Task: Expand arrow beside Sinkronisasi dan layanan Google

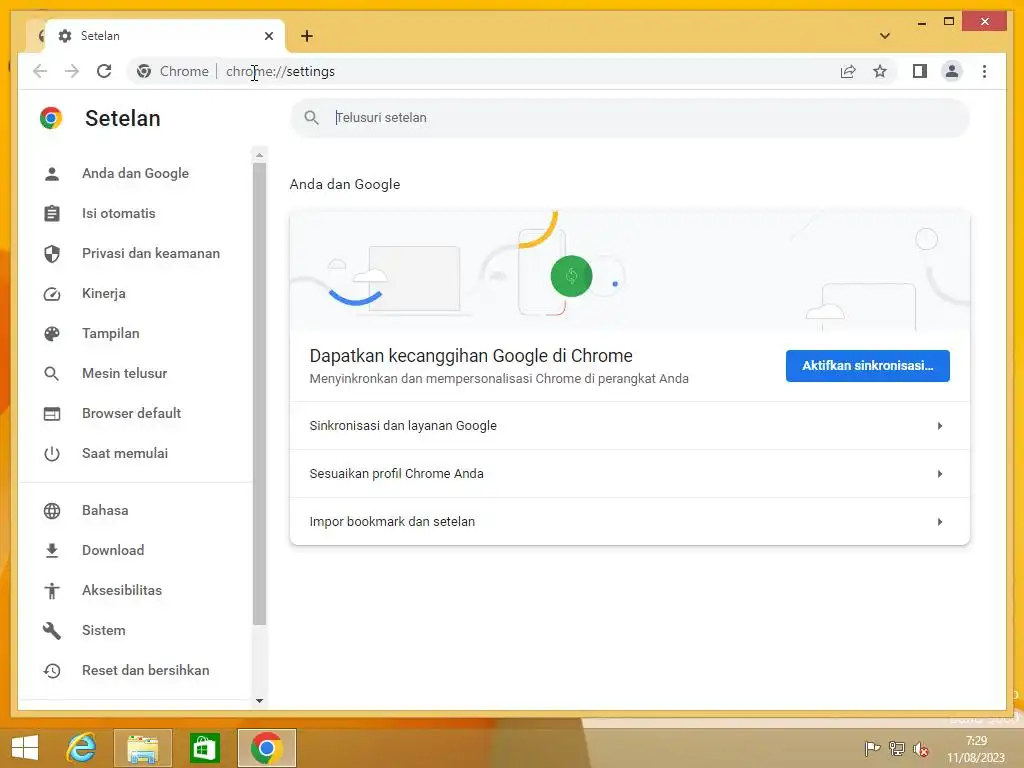Action: [940, 426]
